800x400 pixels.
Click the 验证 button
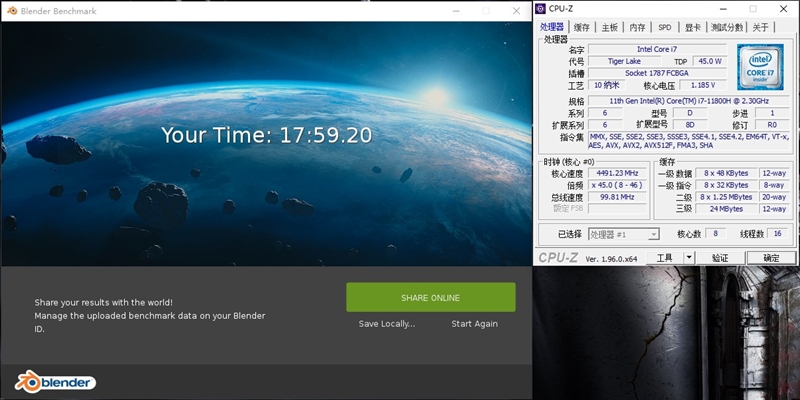point(720,258)
